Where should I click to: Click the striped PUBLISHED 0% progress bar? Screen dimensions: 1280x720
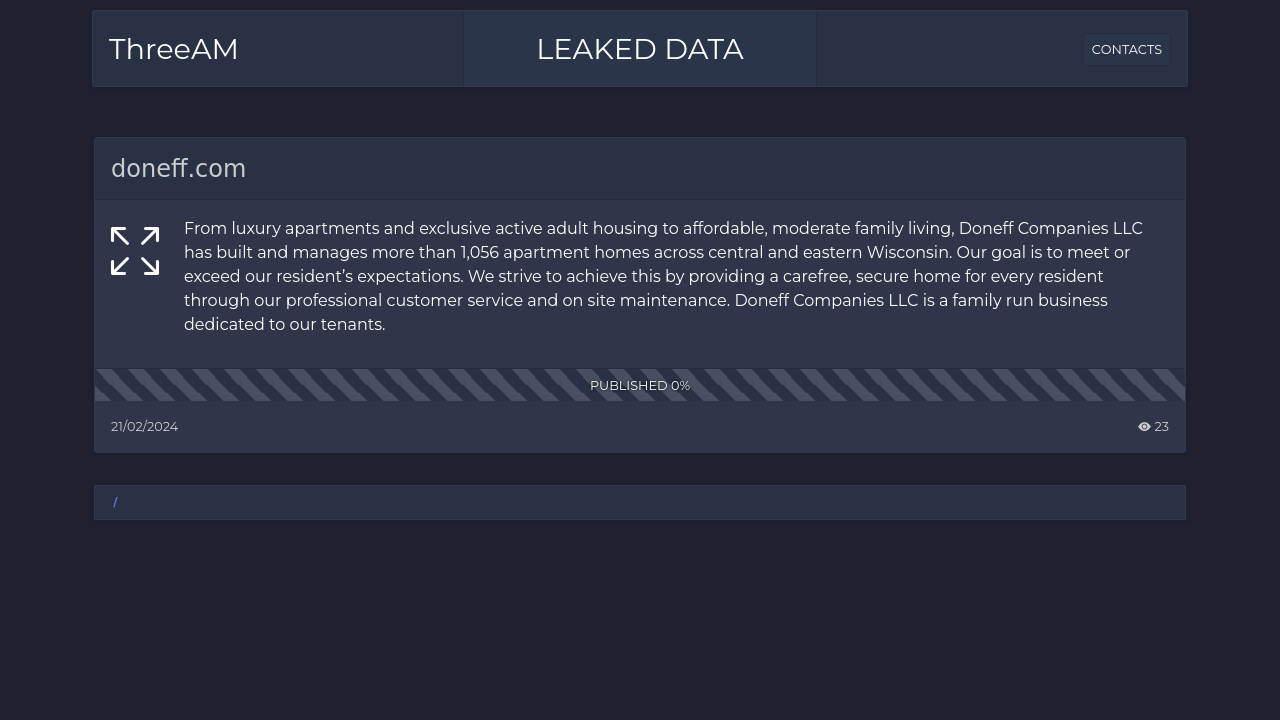[640, 385]
